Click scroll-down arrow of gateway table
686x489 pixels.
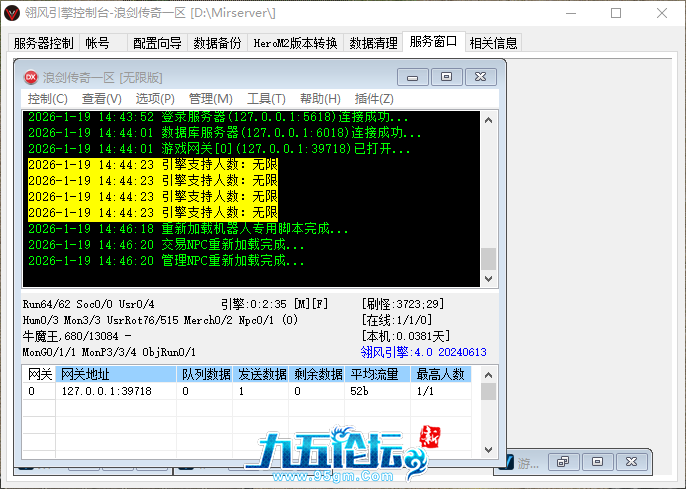pos(489,450)
